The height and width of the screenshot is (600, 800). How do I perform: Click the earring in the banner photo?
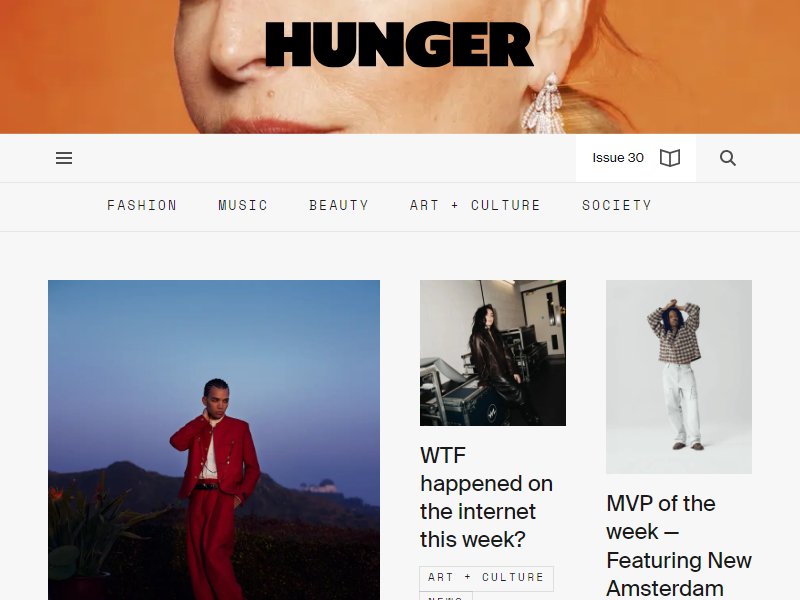tap(544, 105)
